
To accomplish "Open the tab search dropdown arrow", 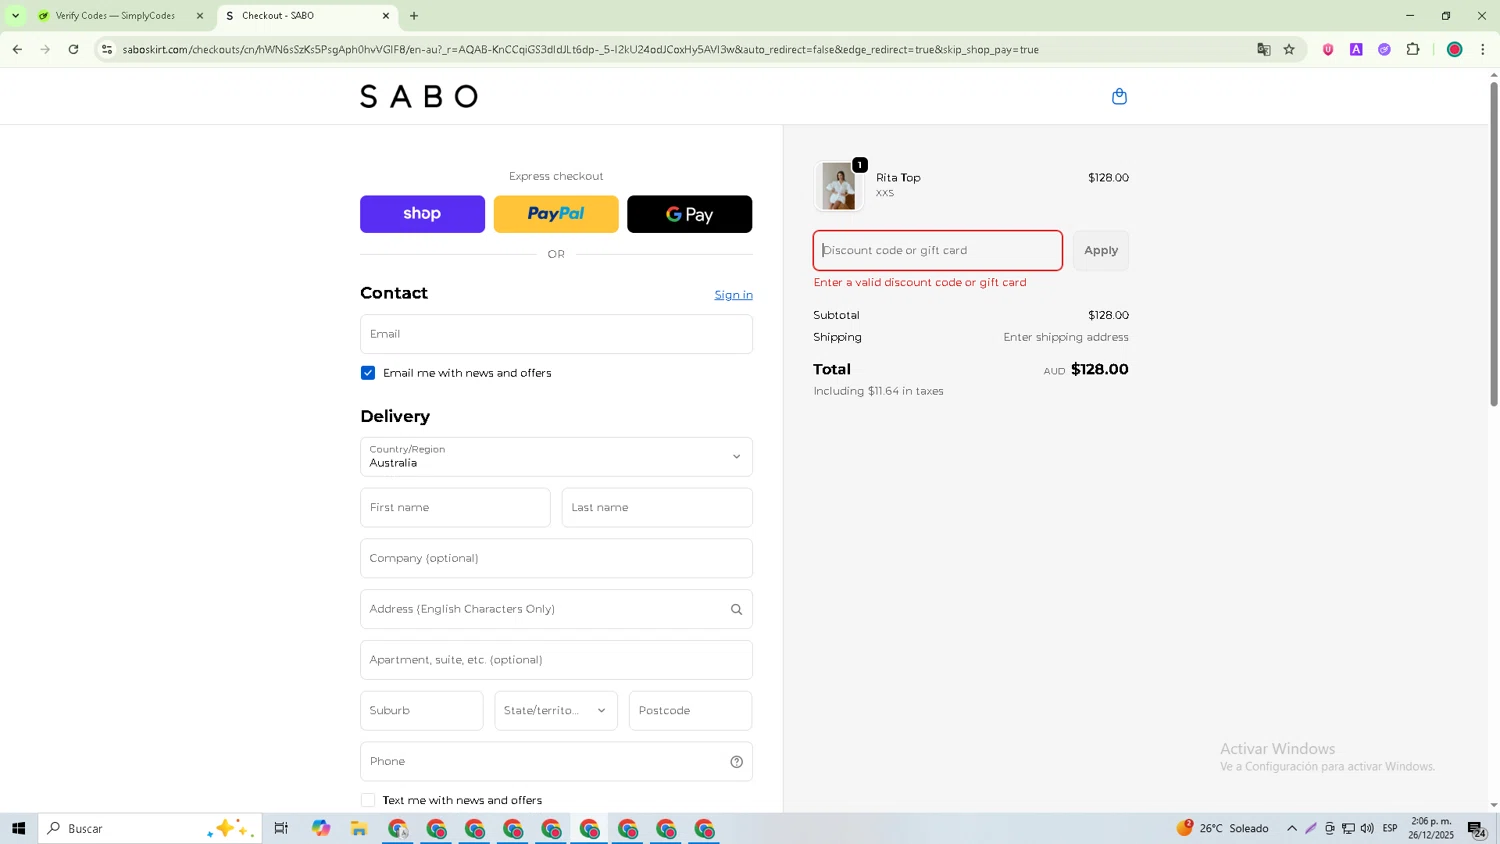I will [x=15, y=16].
